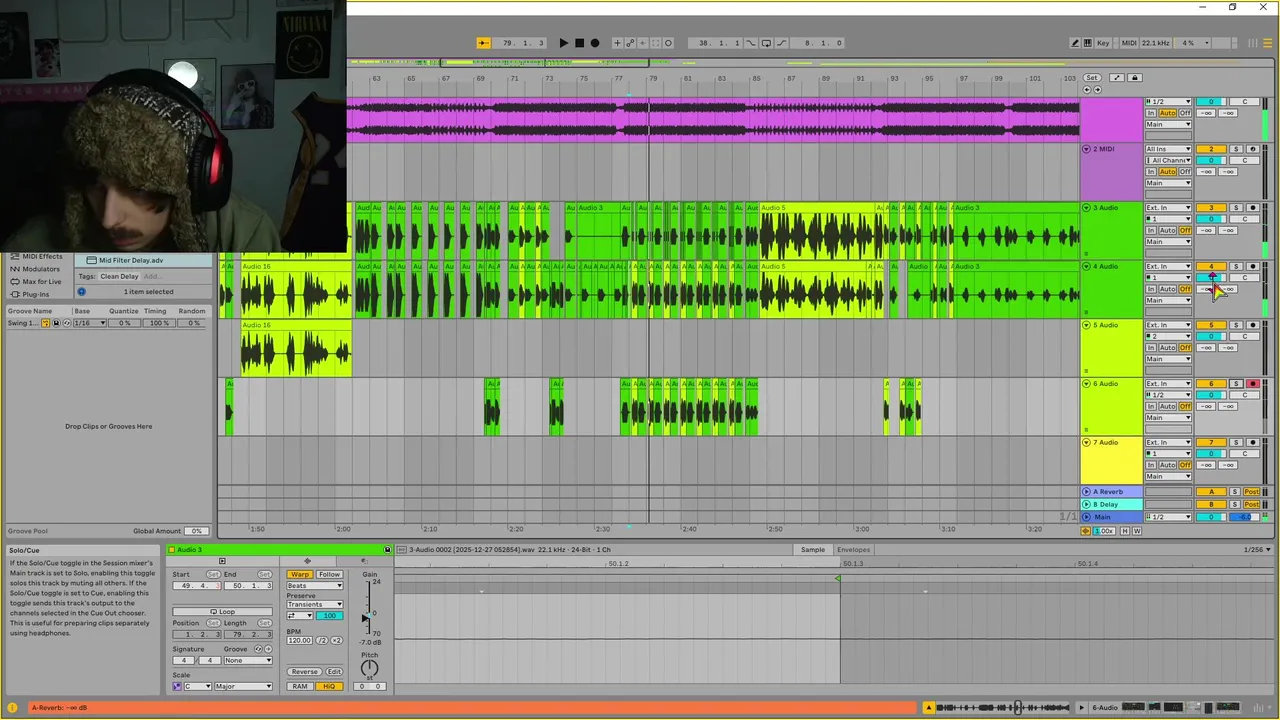
Task: Toggle the Automation Arm icon
Action: [x=630, y=43]
